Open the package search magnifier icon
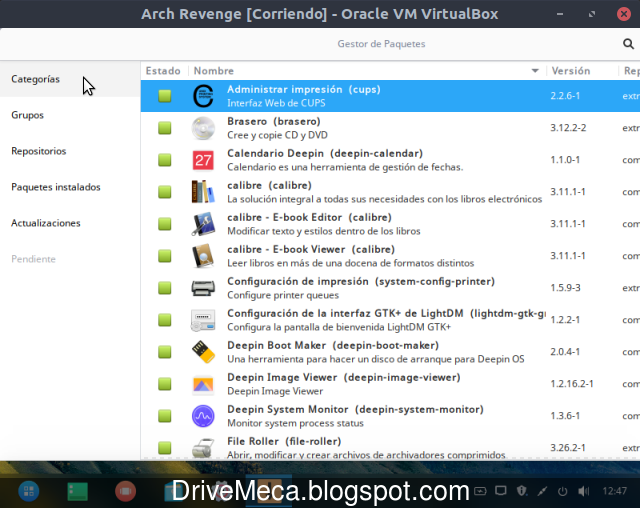 click(x=628, y=44)
